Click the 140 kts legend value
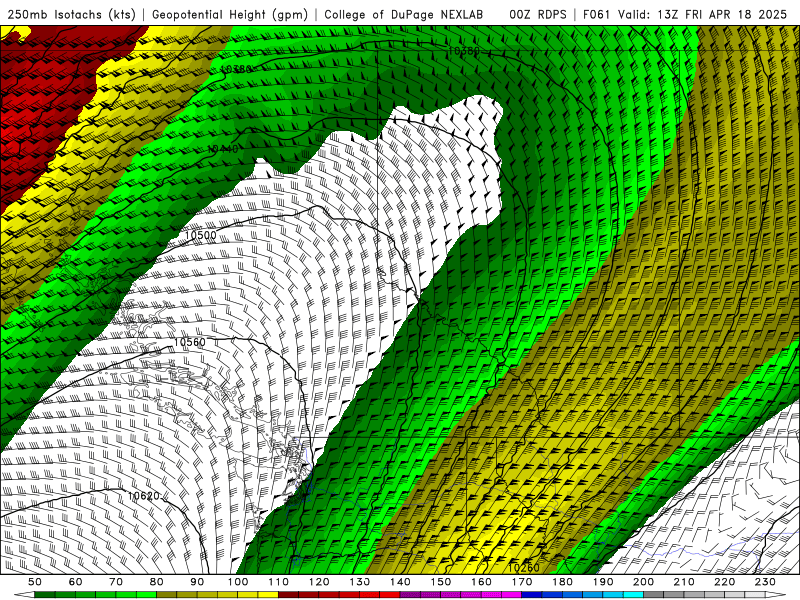The width and height of the screenshot is (800, 600). (401, 582)
